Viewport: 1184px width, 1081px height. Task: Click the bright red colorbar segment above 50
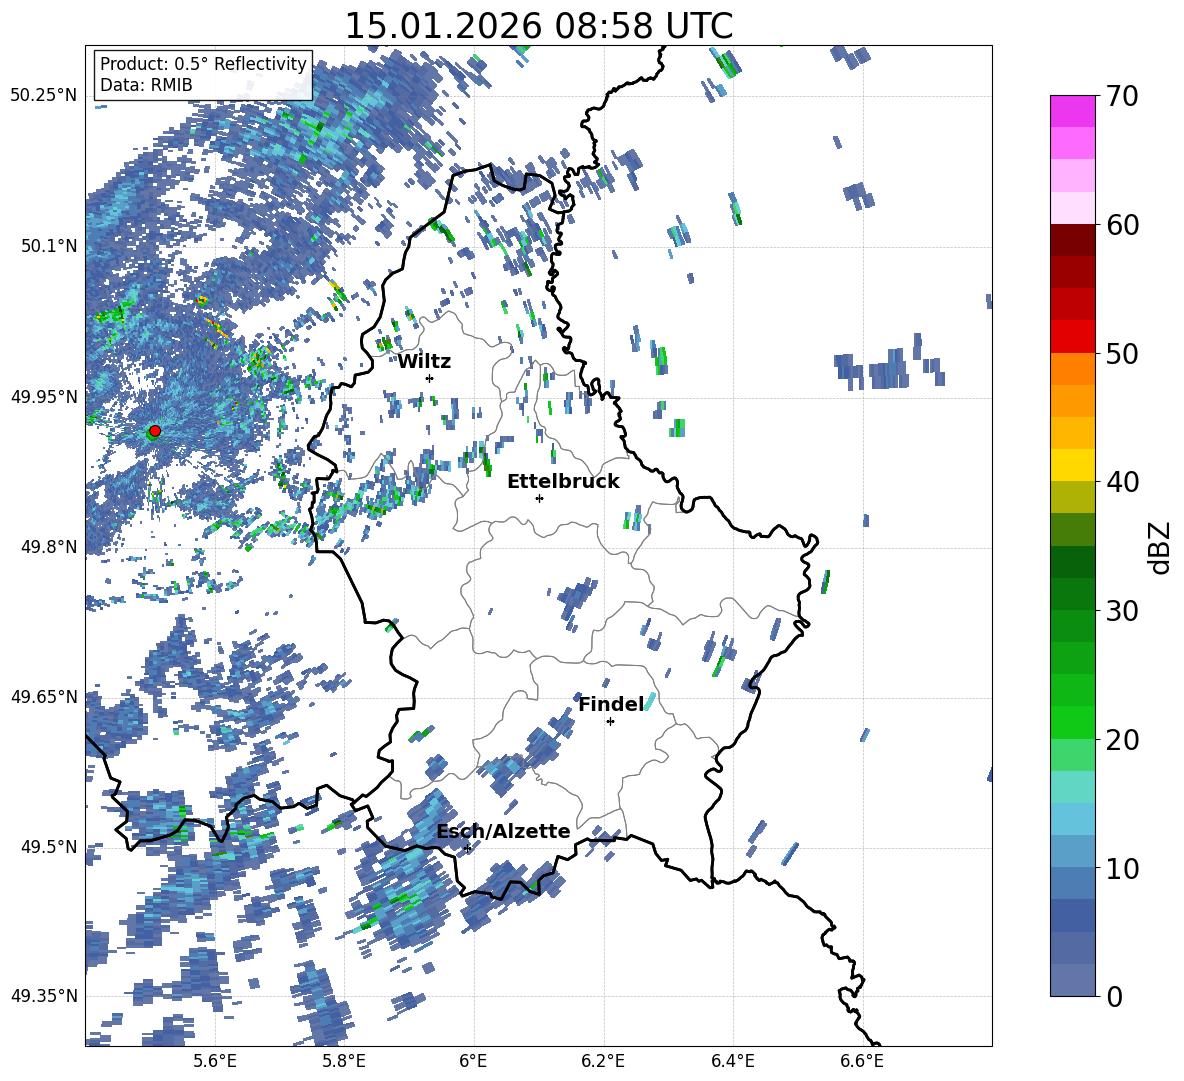click(1072, 336)
